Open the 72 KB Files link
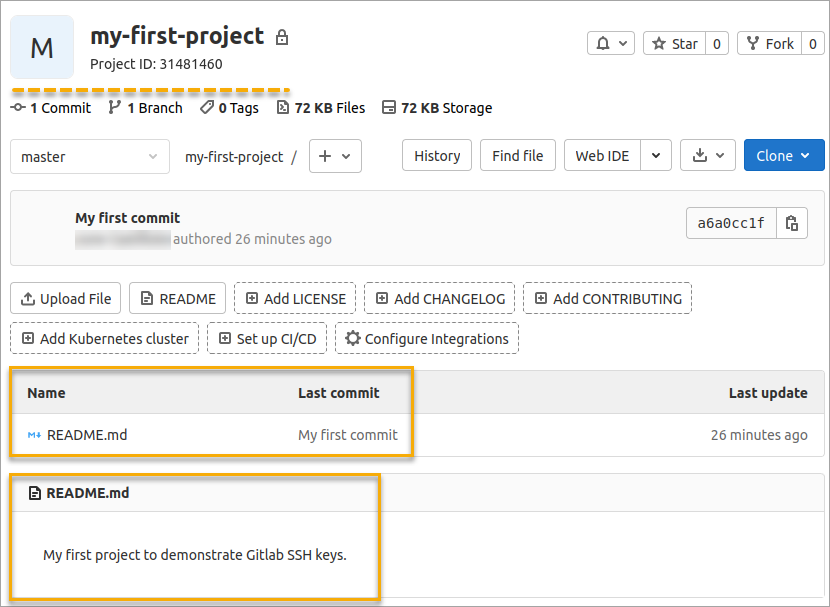 pyautogui.click(x=321, y=108)
